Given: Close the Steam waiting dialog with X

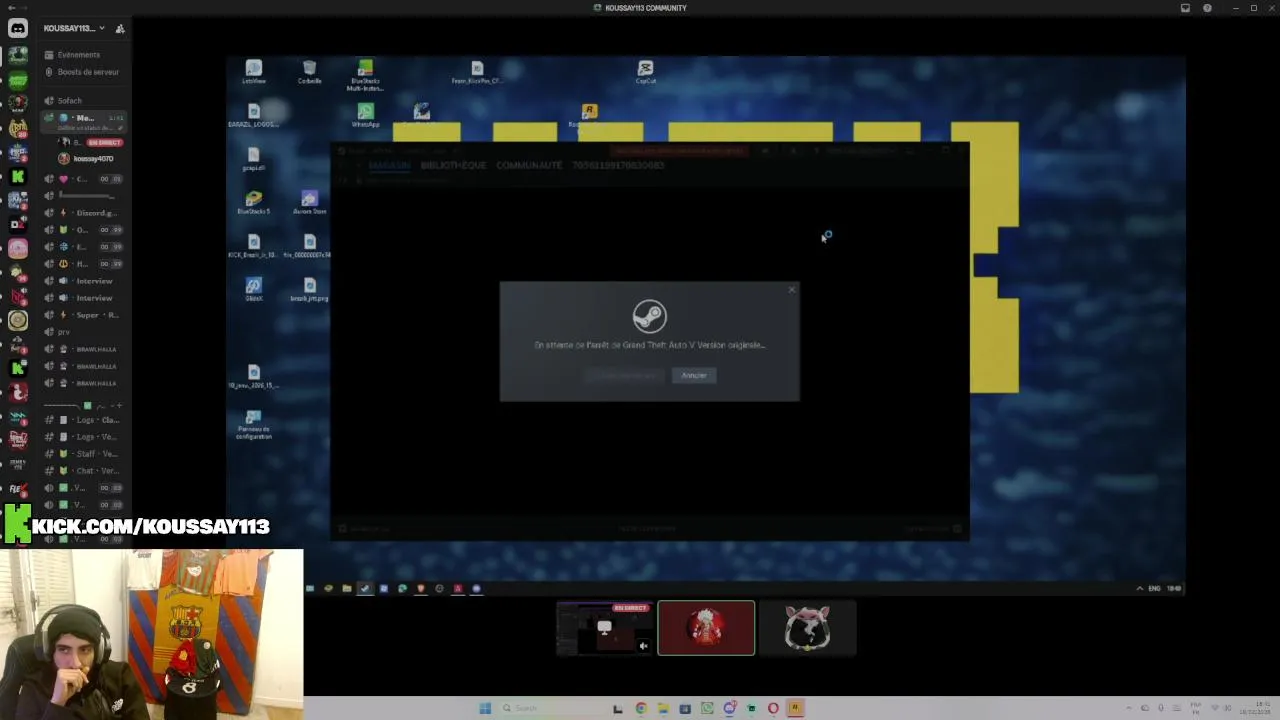Looking at the screenshot, I should (x=791, y=290).
